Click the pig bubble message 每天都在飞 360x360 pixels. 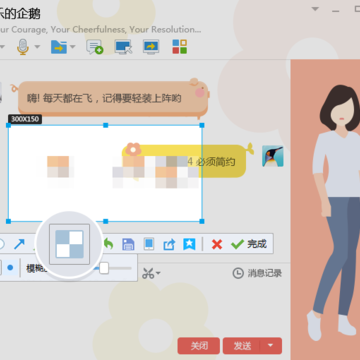point(113,98)
